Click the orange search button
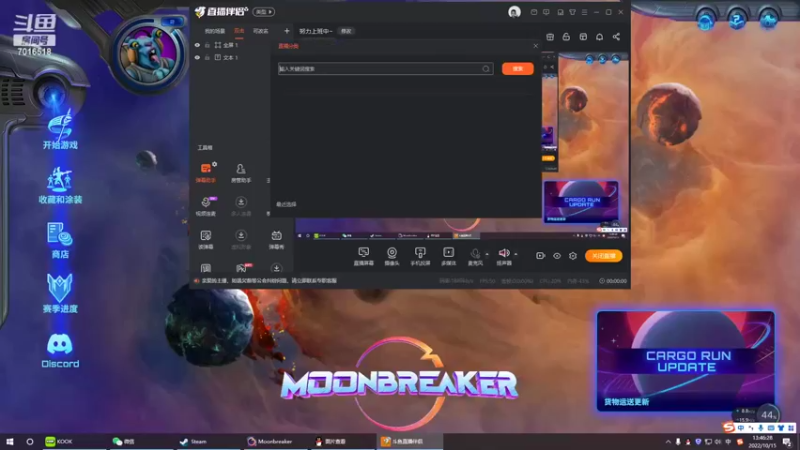 pyautogui.click(x=518, y=69)
